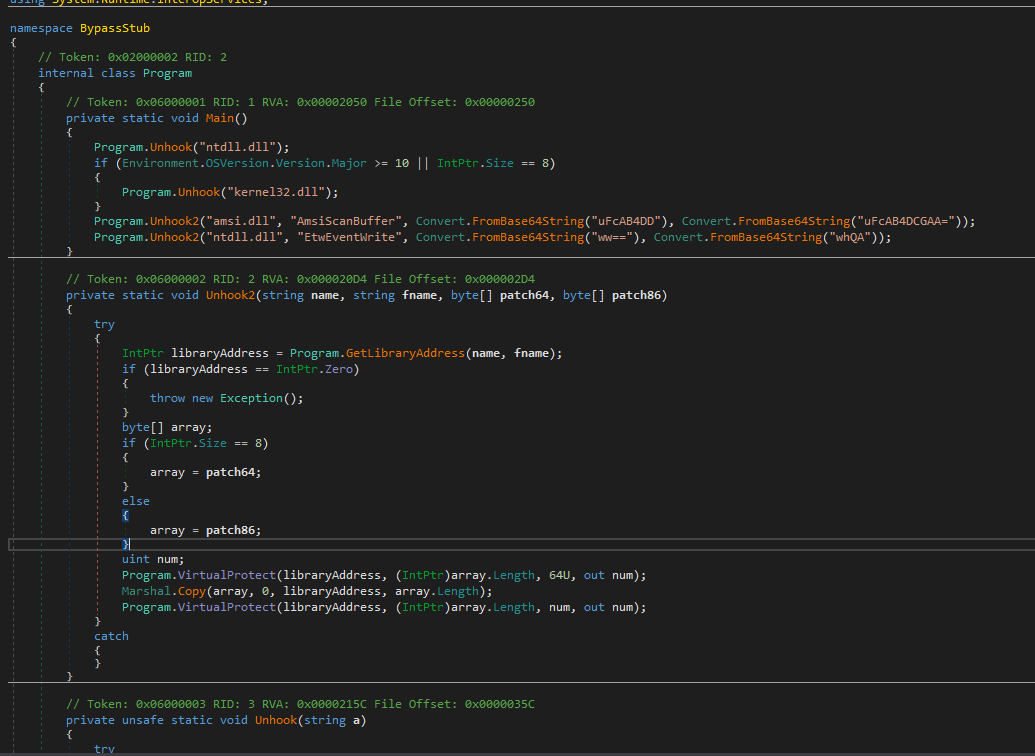
Task: Click Exception in the throw statement
Action: point(251,398)
